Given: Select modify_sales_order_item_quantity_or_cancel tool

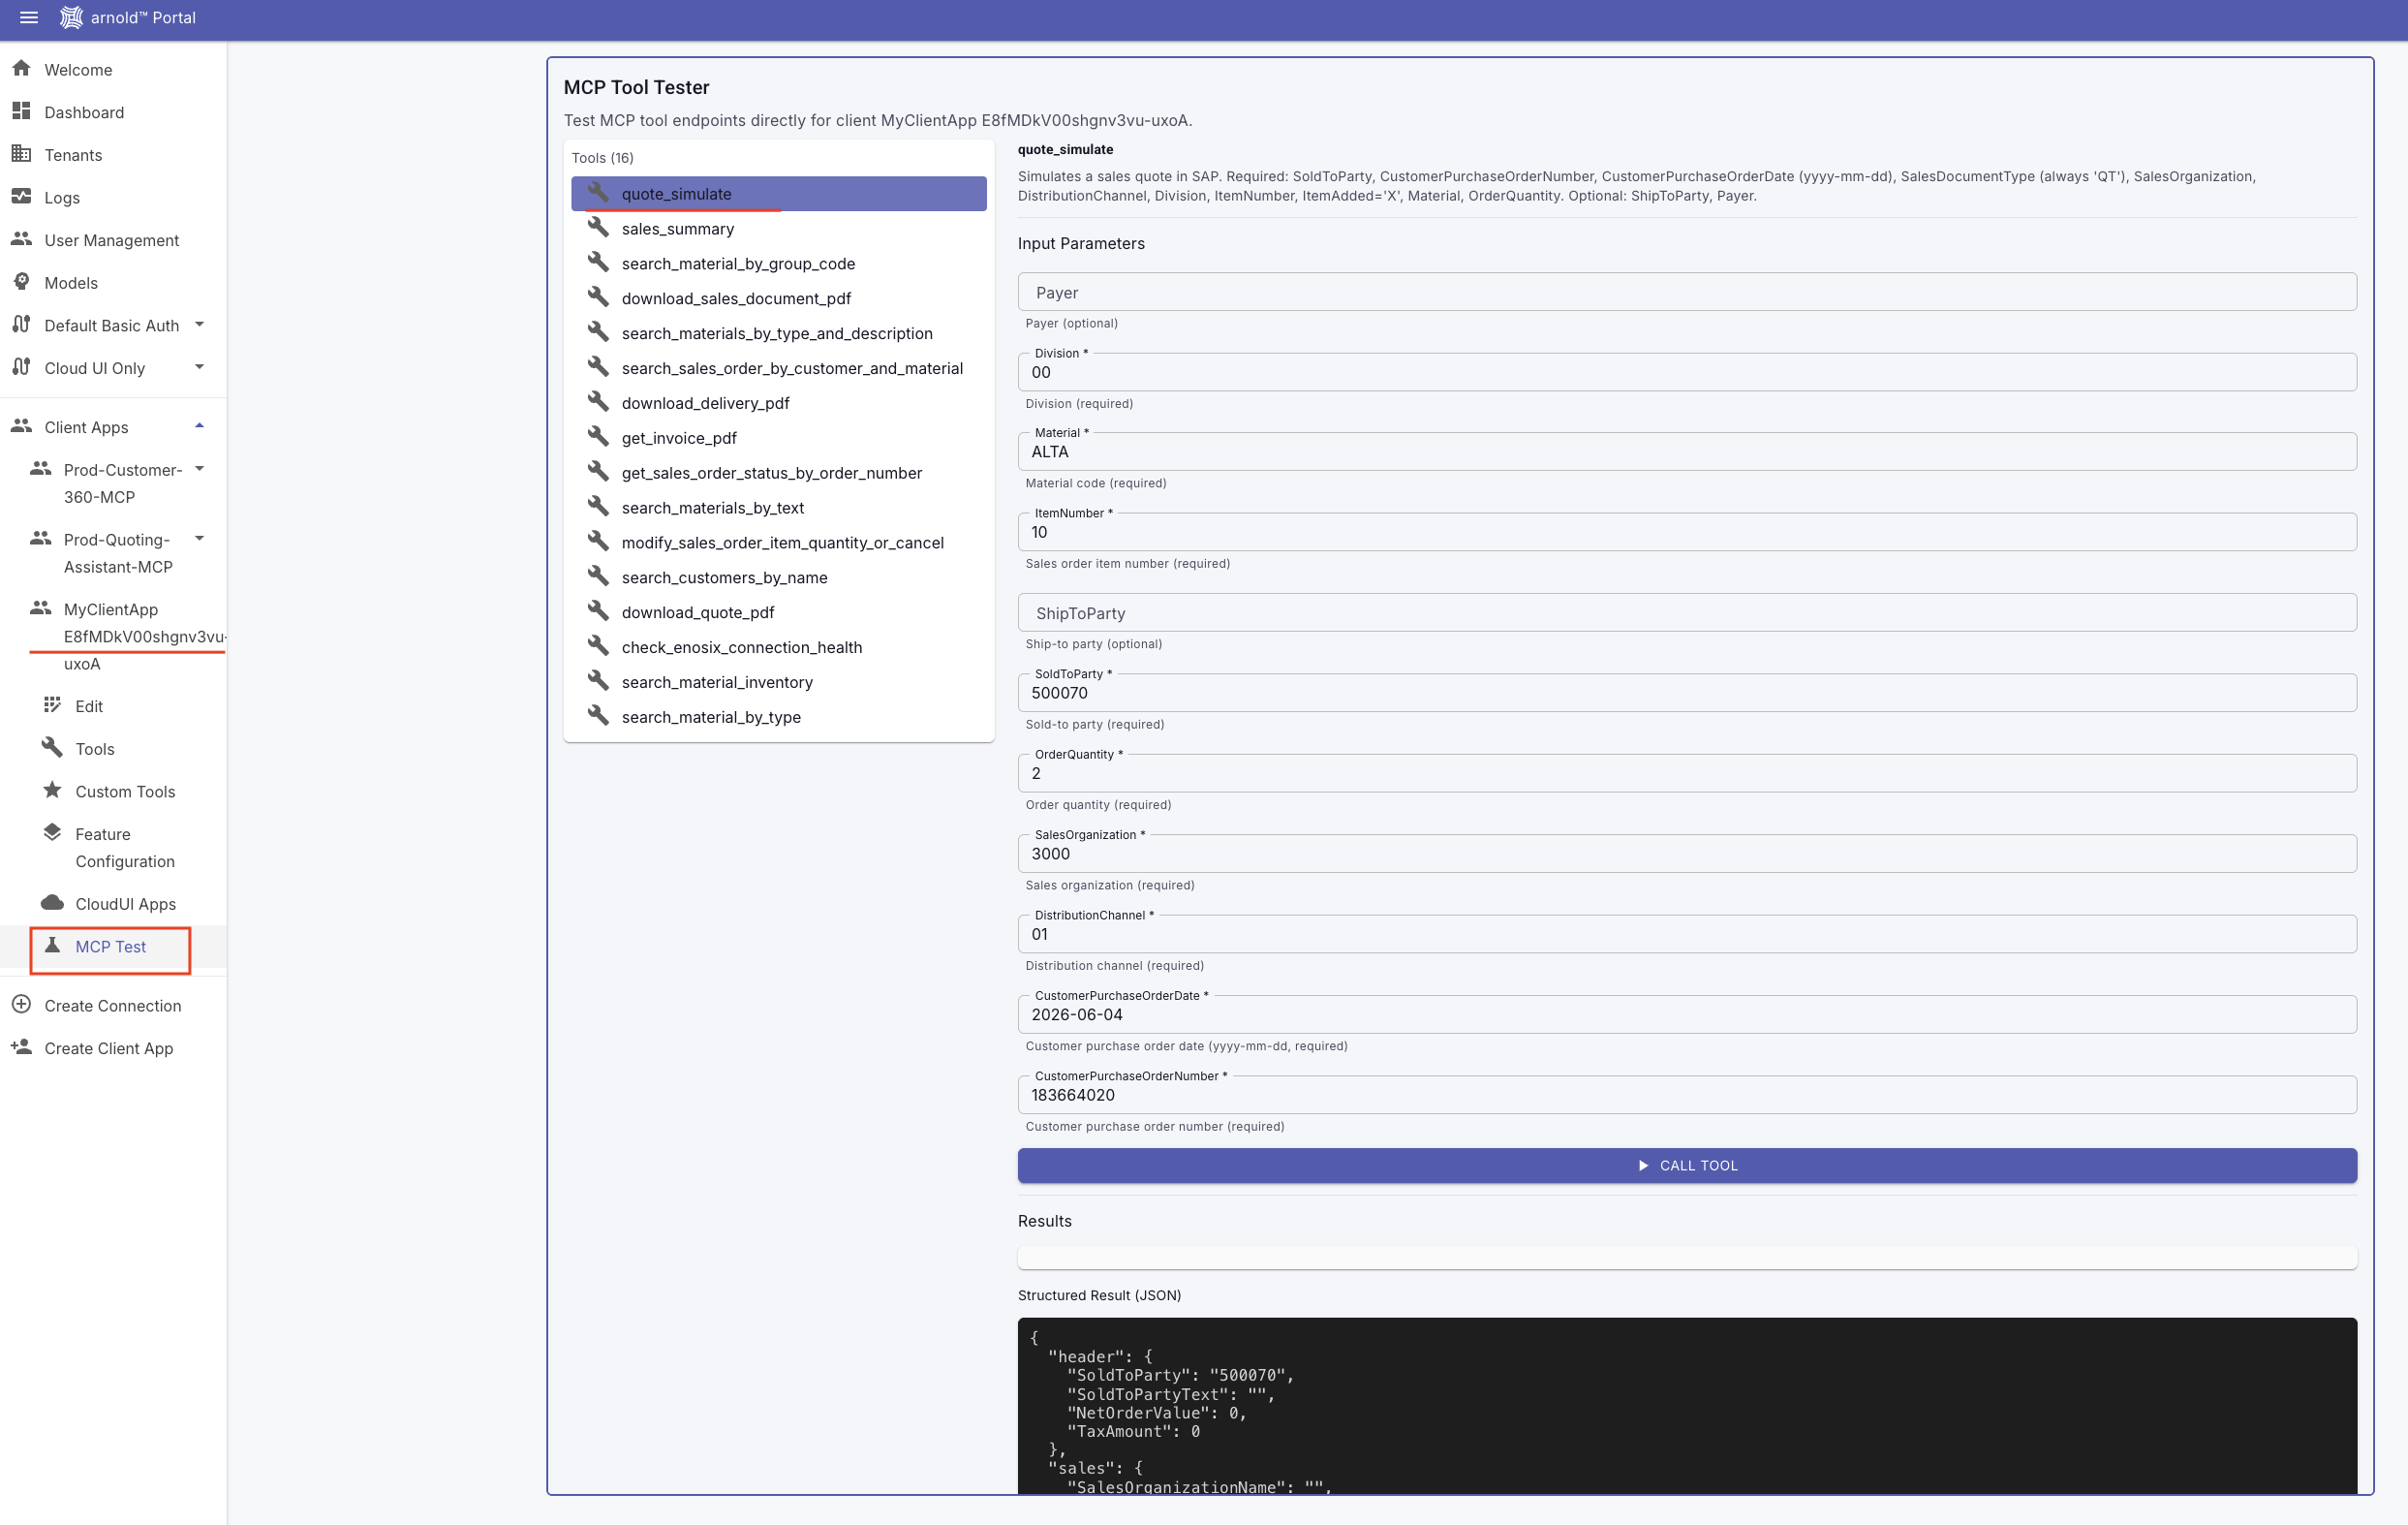Looking at the screenshot, I should (x=778, y=542).
